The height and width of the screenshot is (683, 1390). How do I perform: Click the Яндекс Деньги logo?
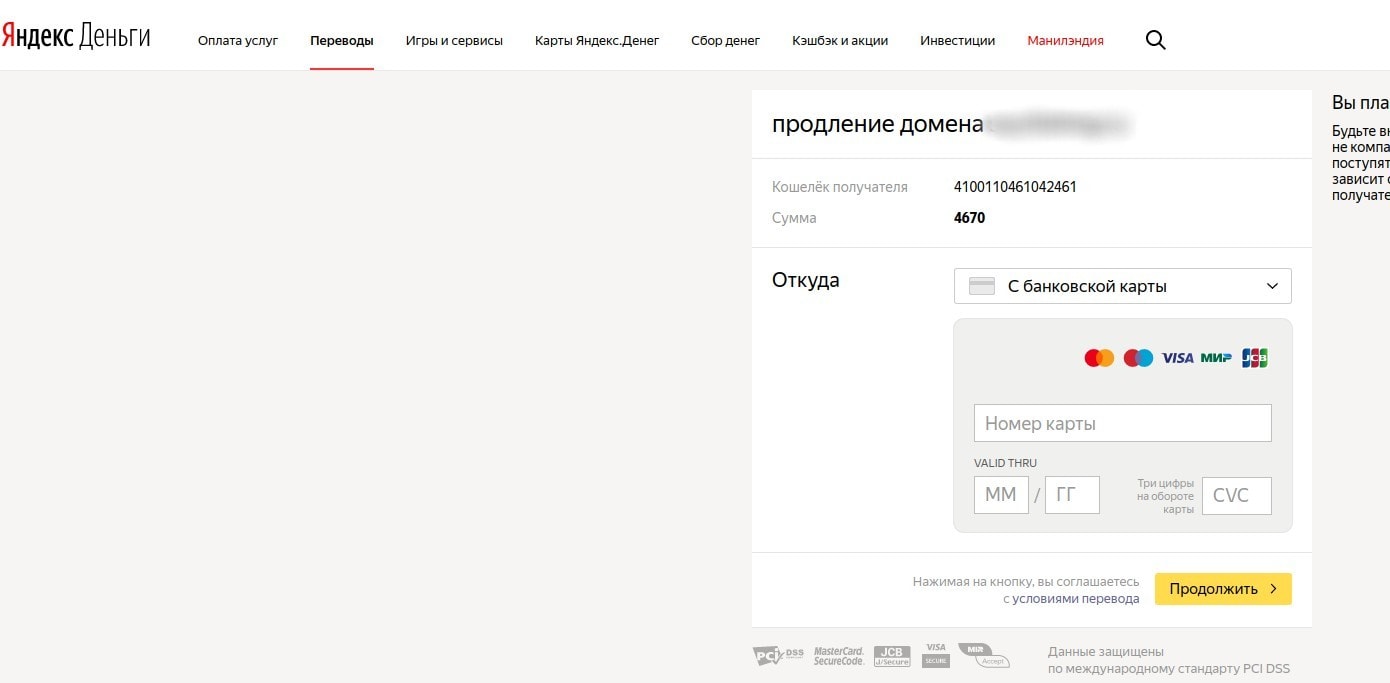(x=76, y=37)
